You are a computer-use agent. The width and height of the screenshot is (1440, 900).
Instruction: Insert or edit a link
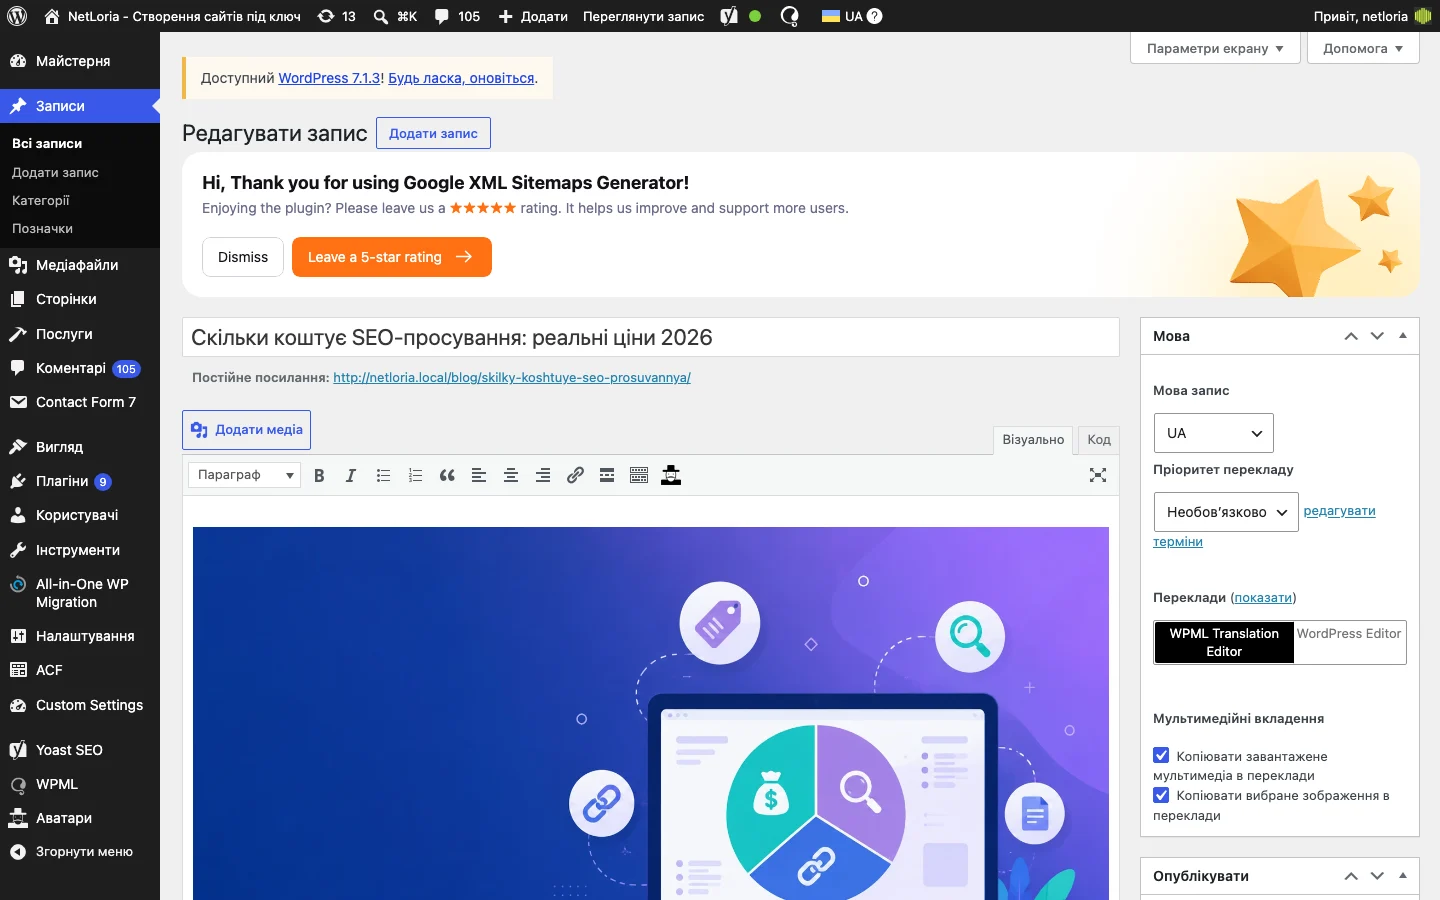coord(575,476)
